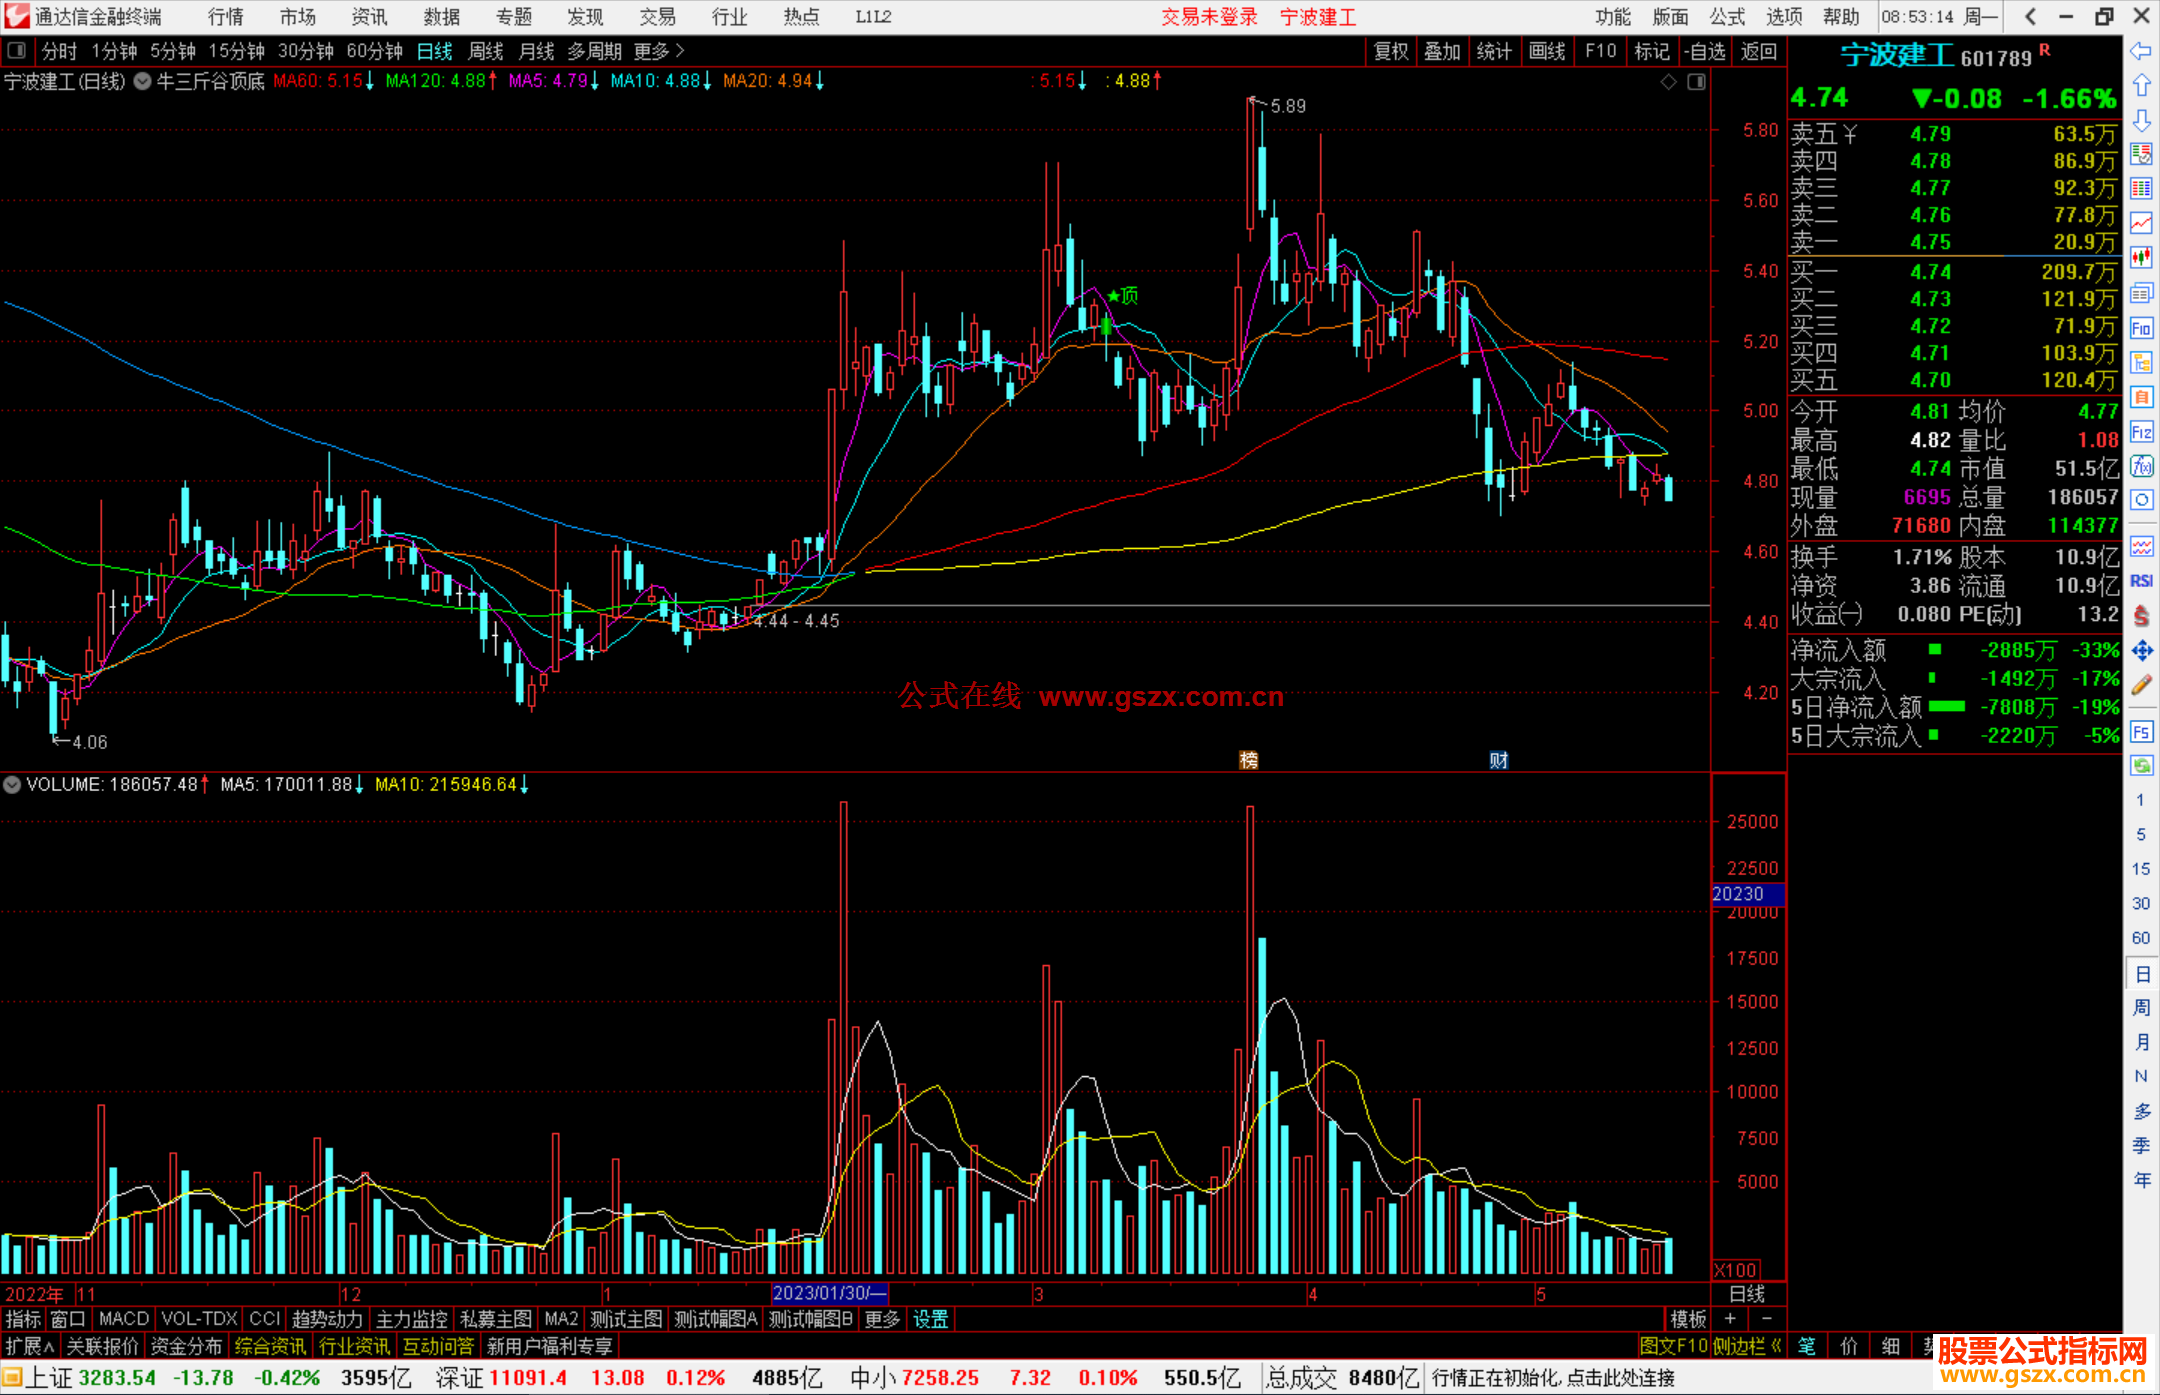
Task: Select the 1 minute period in sidebar
Action: click(x=2140, y=800)
